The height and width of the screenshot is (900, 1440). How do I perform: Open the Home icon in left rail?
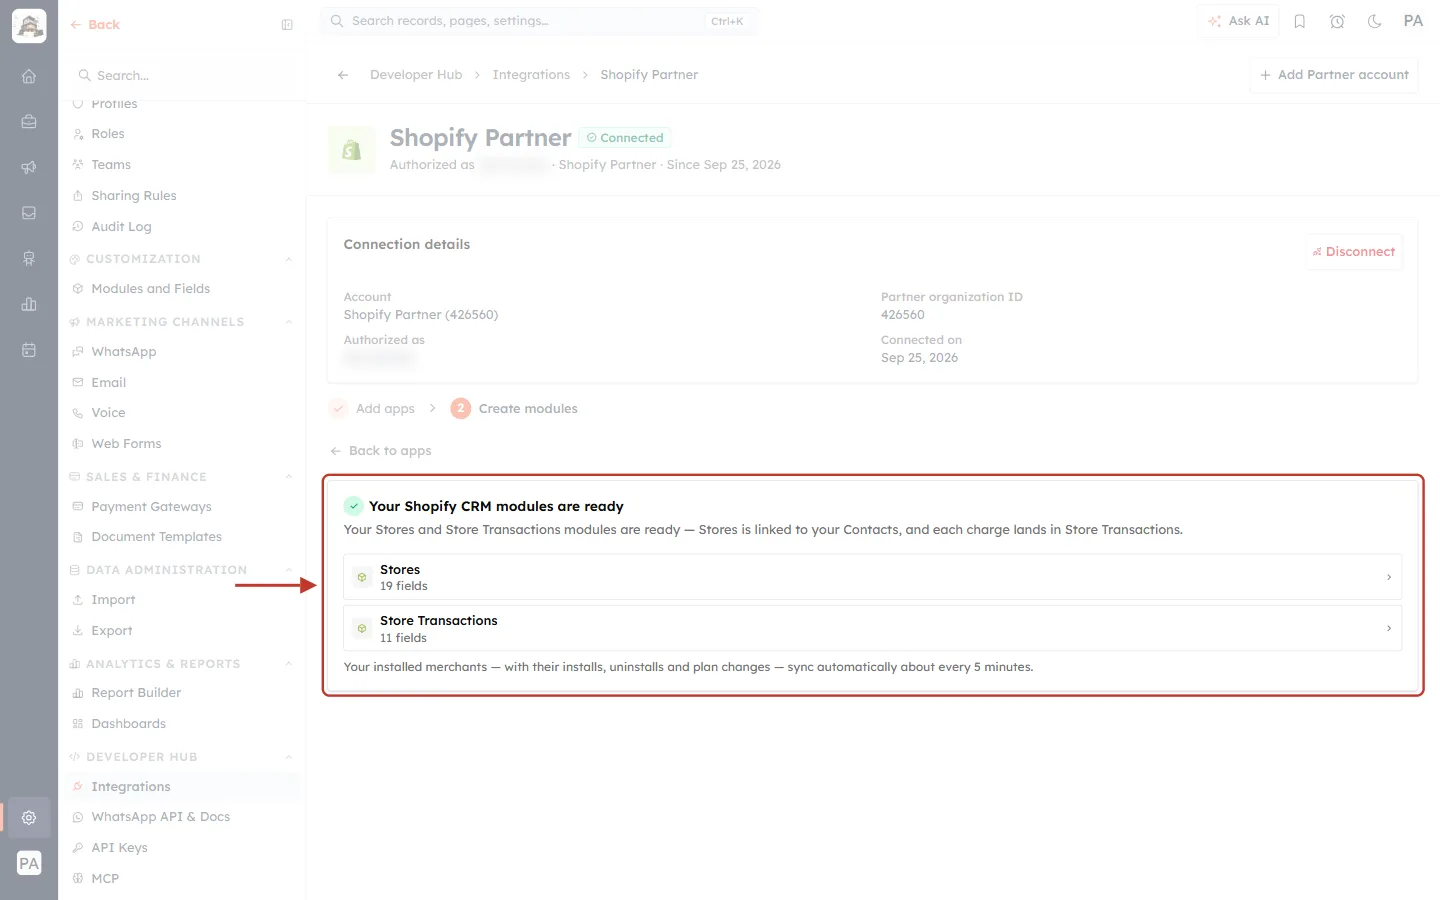29,76
